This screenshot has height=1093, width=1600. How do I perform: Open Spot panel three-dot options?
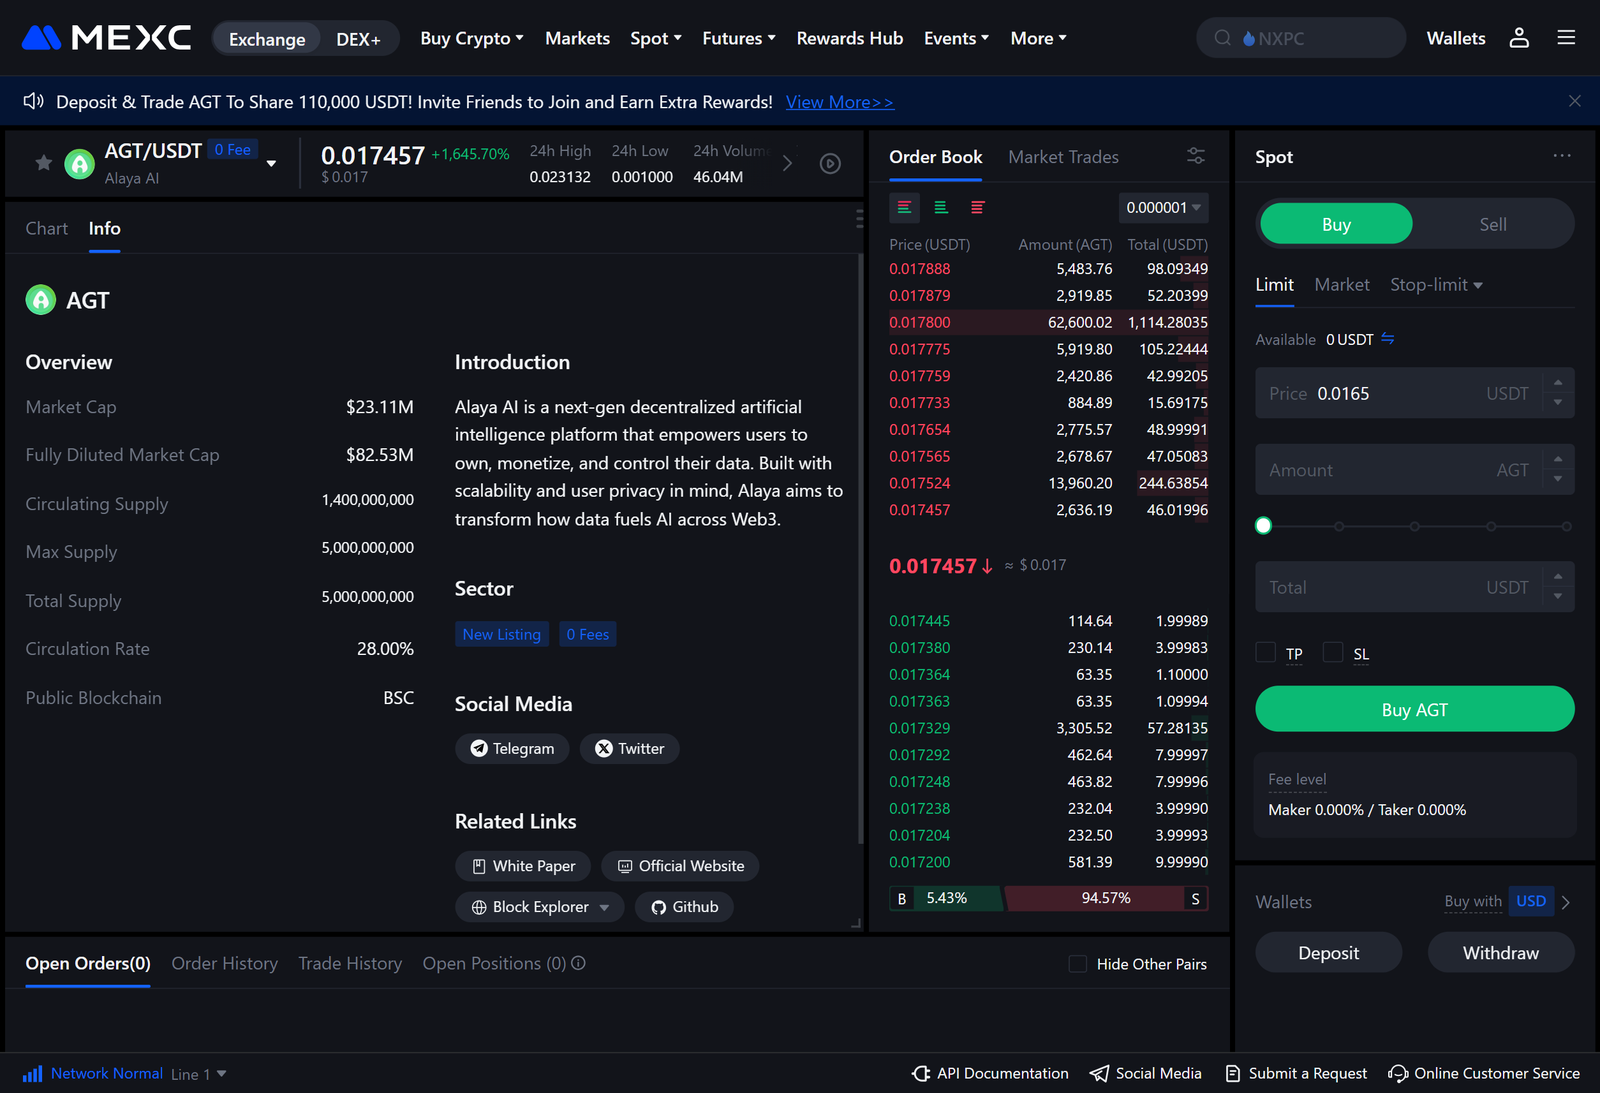click(x=1561, y=156)
